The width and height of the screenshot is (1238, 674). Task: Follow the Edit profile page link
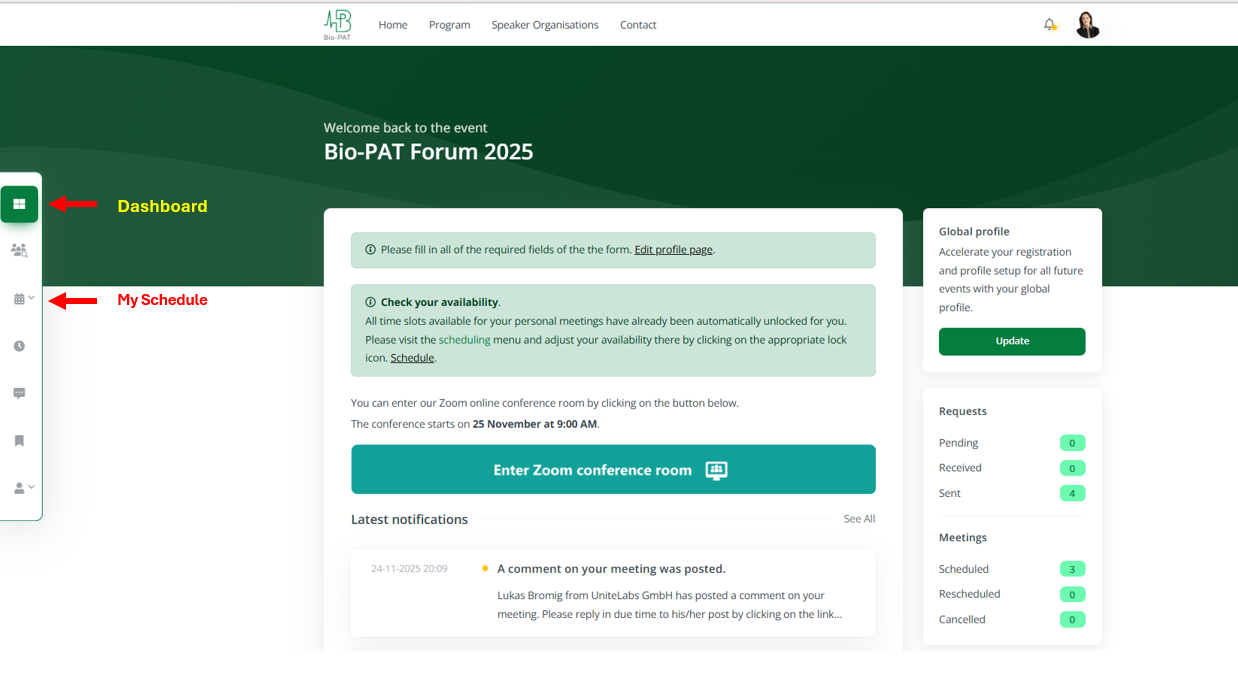tap(673, 250)
